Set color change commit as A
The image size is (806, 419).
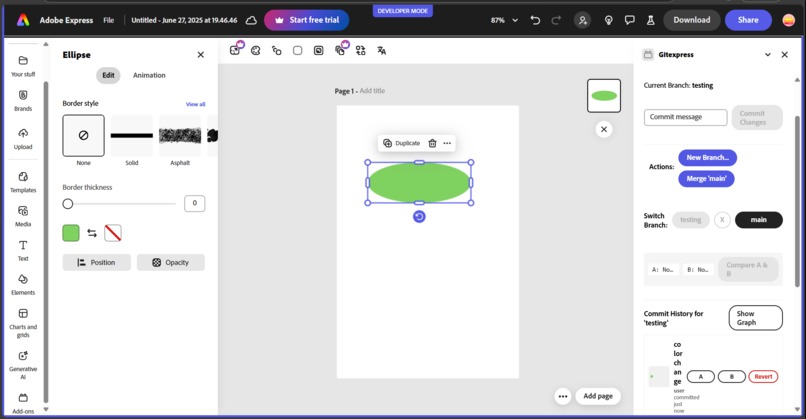click(701, 376)
